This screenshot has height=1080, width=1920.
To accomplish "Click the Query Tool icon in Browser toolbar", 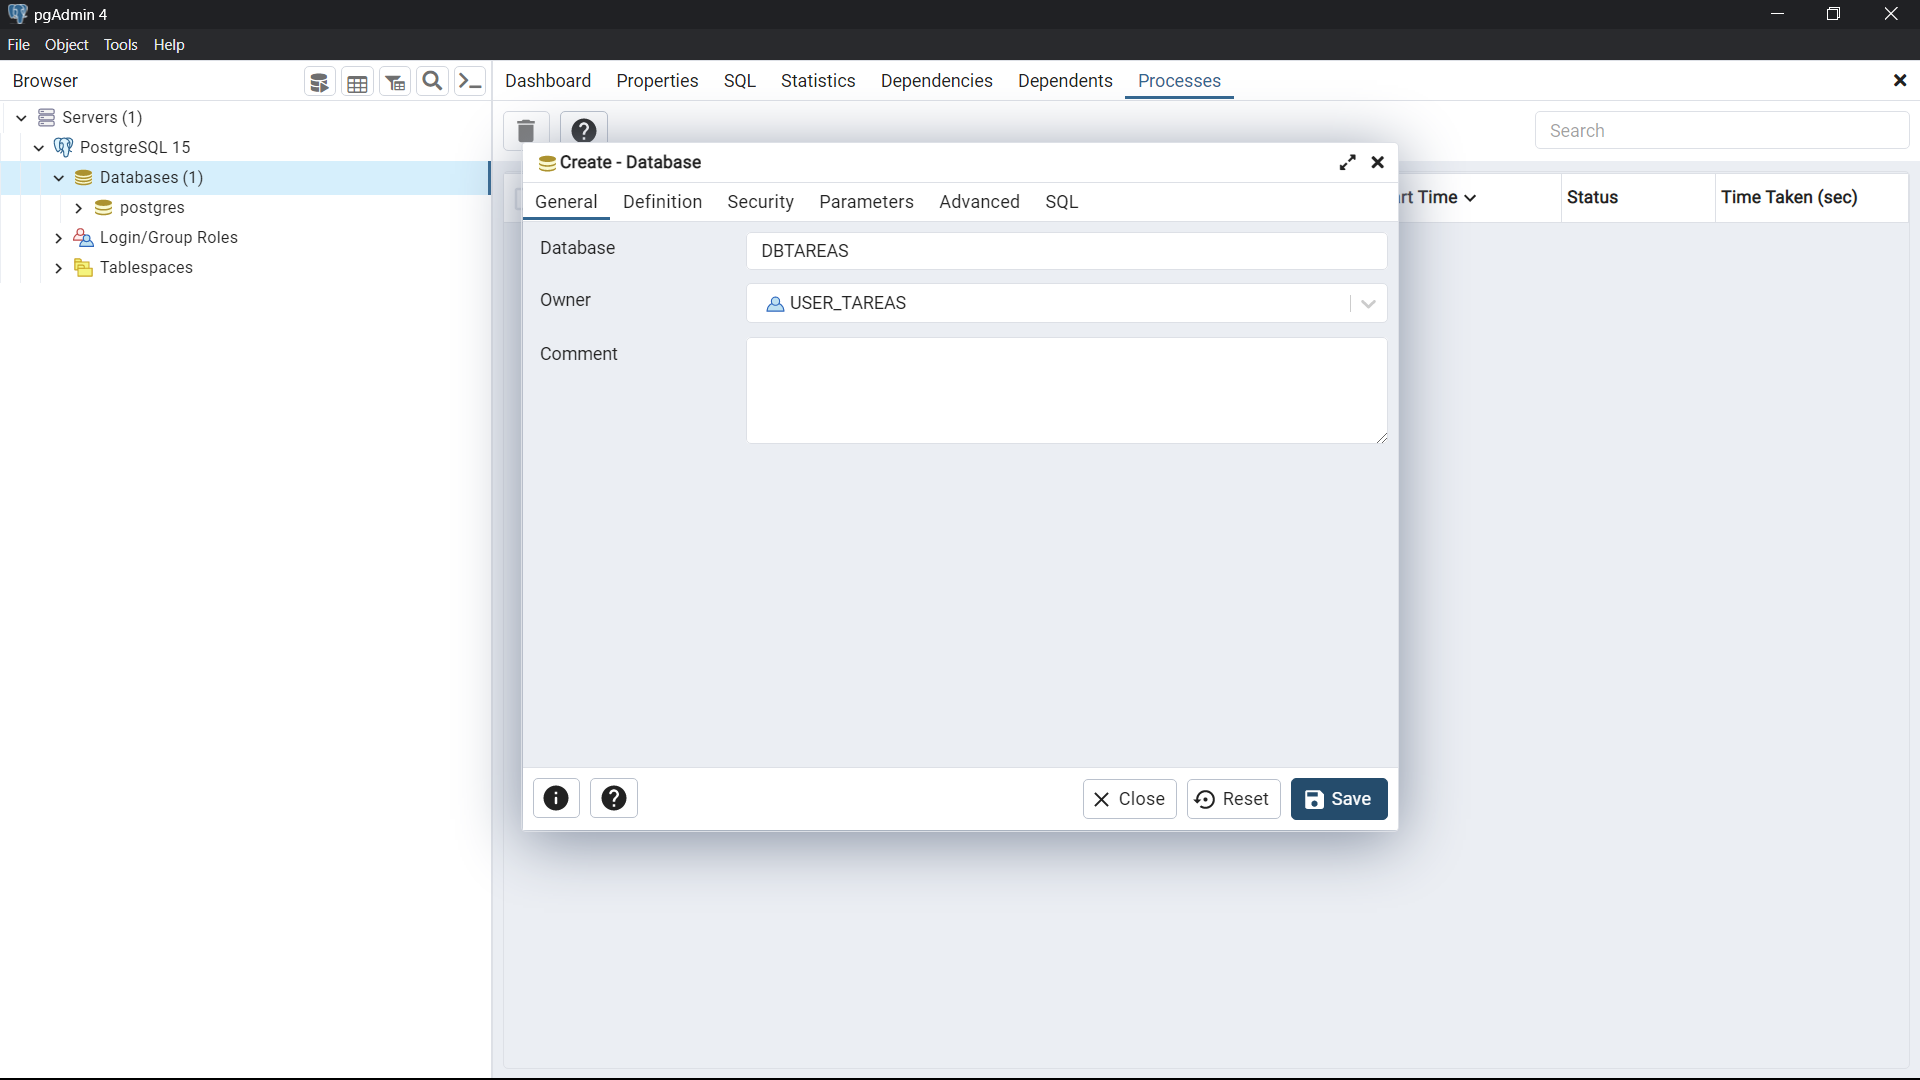I will point(319,82).
